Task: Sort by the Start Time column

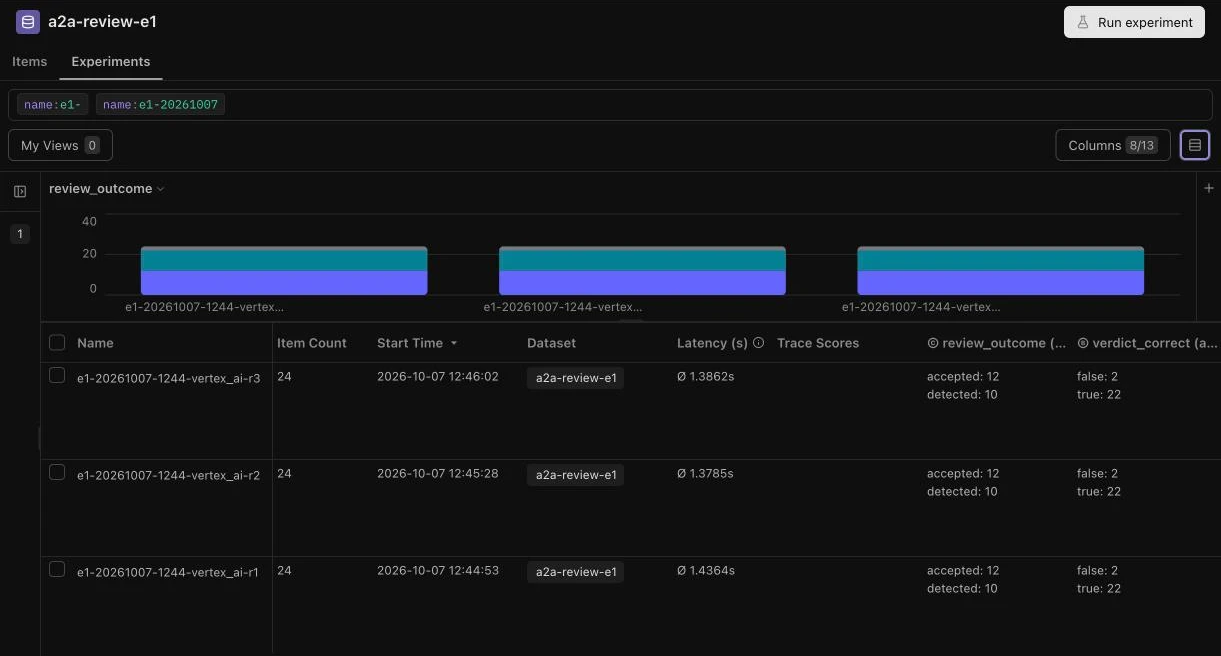Action: [417, 343]
